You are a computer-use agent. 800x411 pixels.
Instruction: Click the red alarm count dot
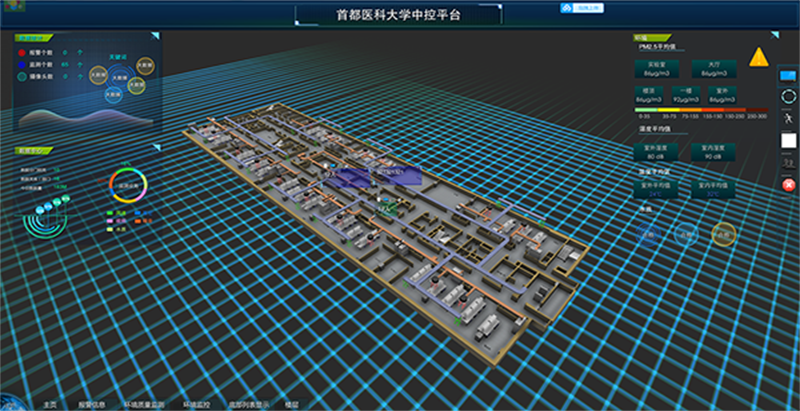pyautogui.click(x=22, y=53)
